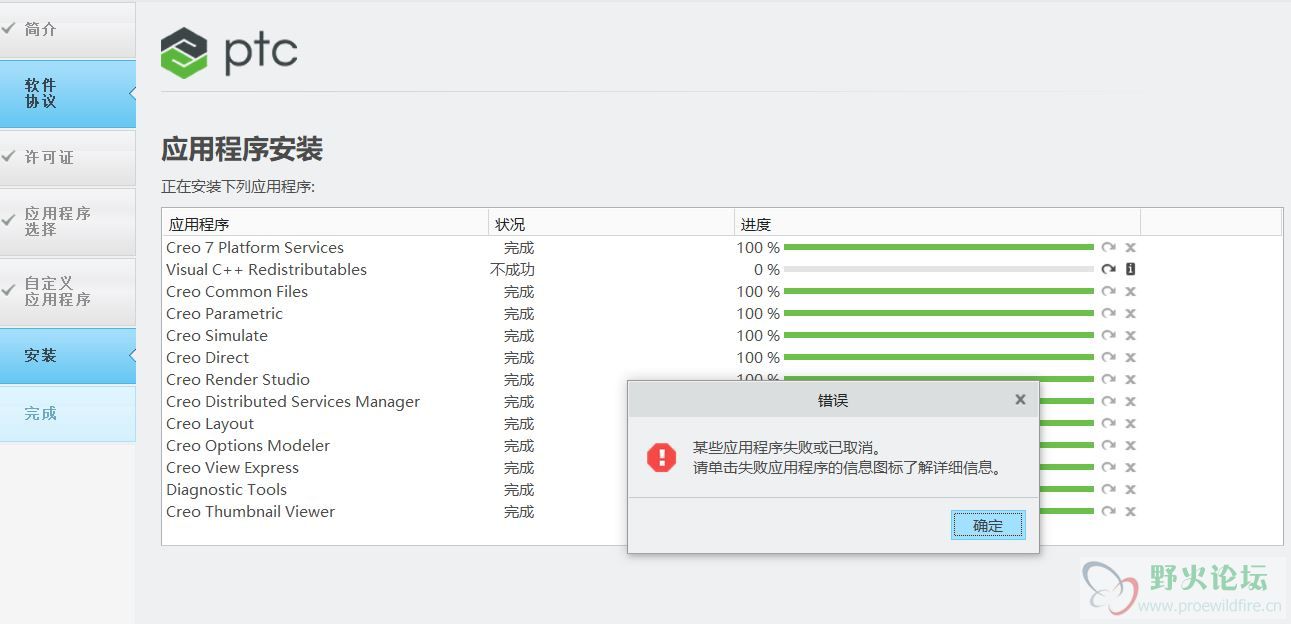This screenshot has height=624, width=1291.
Task: Select the Creo Common Files row name
Action: tap(237, 291)
